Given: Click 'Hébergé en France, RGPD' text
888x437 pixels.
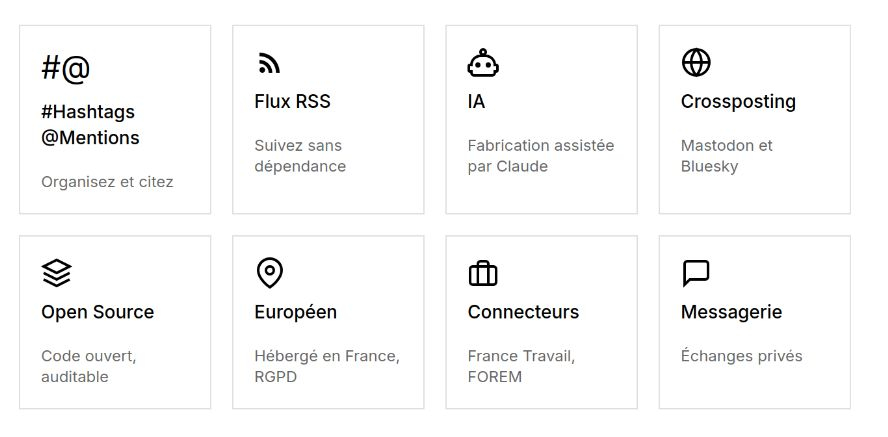Looking at the screenshot, I should coord(326,366).
